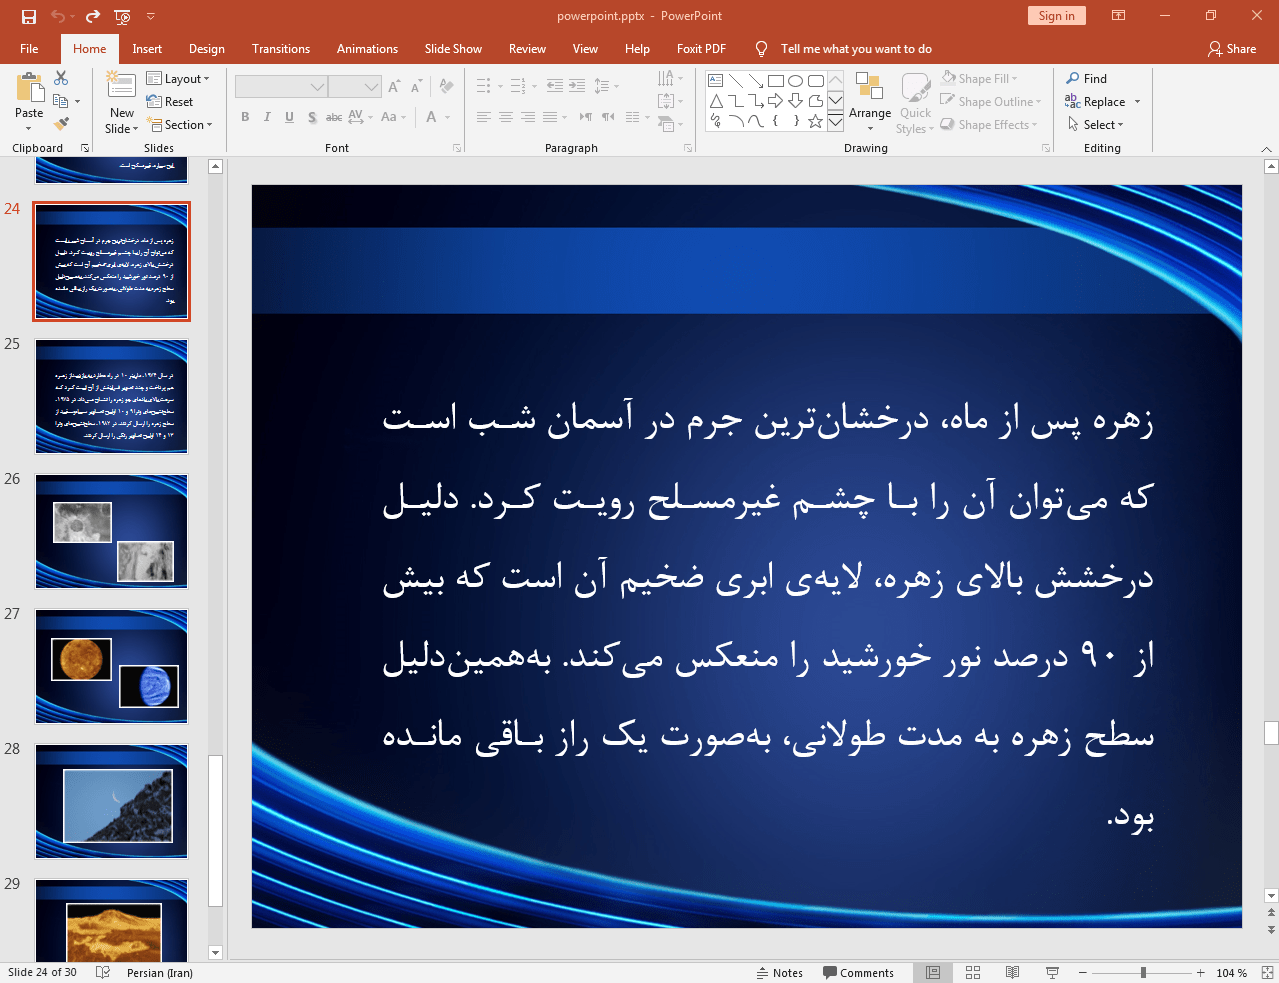
Task: Switch to Slide Sorter view icon
Action: click(973, 972)
